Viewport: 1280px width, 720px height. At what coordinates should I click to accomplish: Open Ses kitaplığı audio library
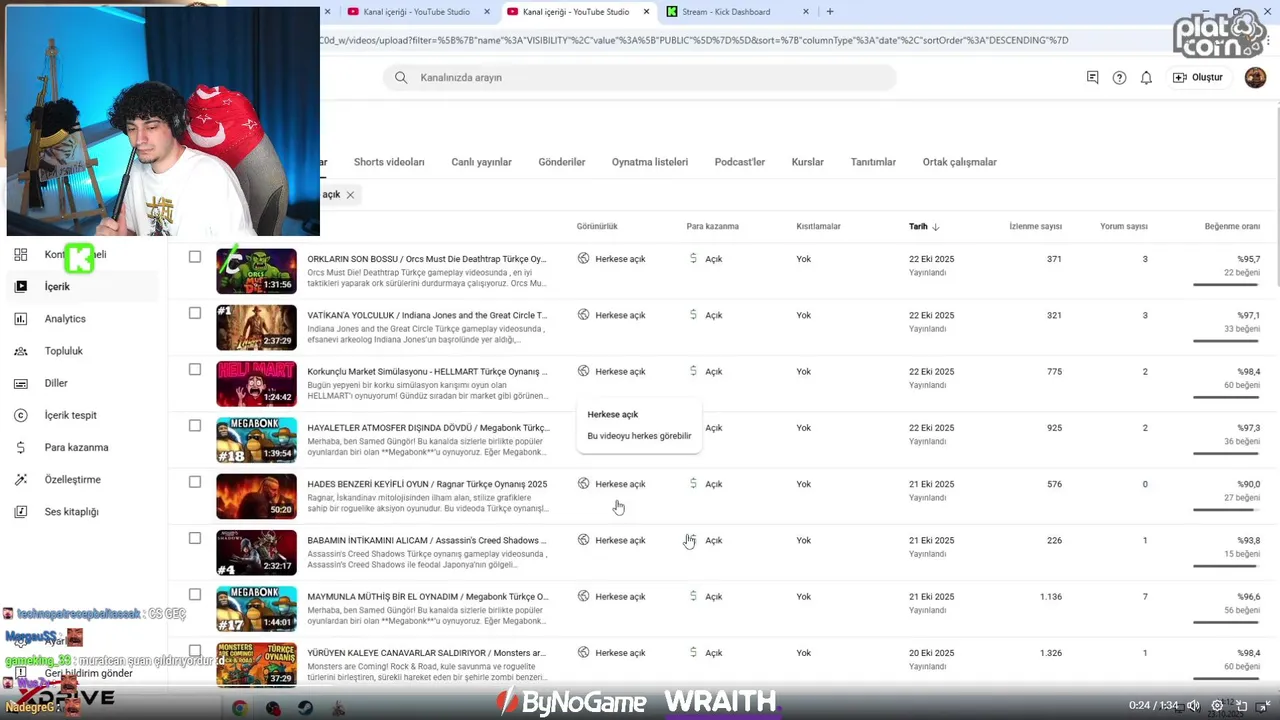click(71, 511)
